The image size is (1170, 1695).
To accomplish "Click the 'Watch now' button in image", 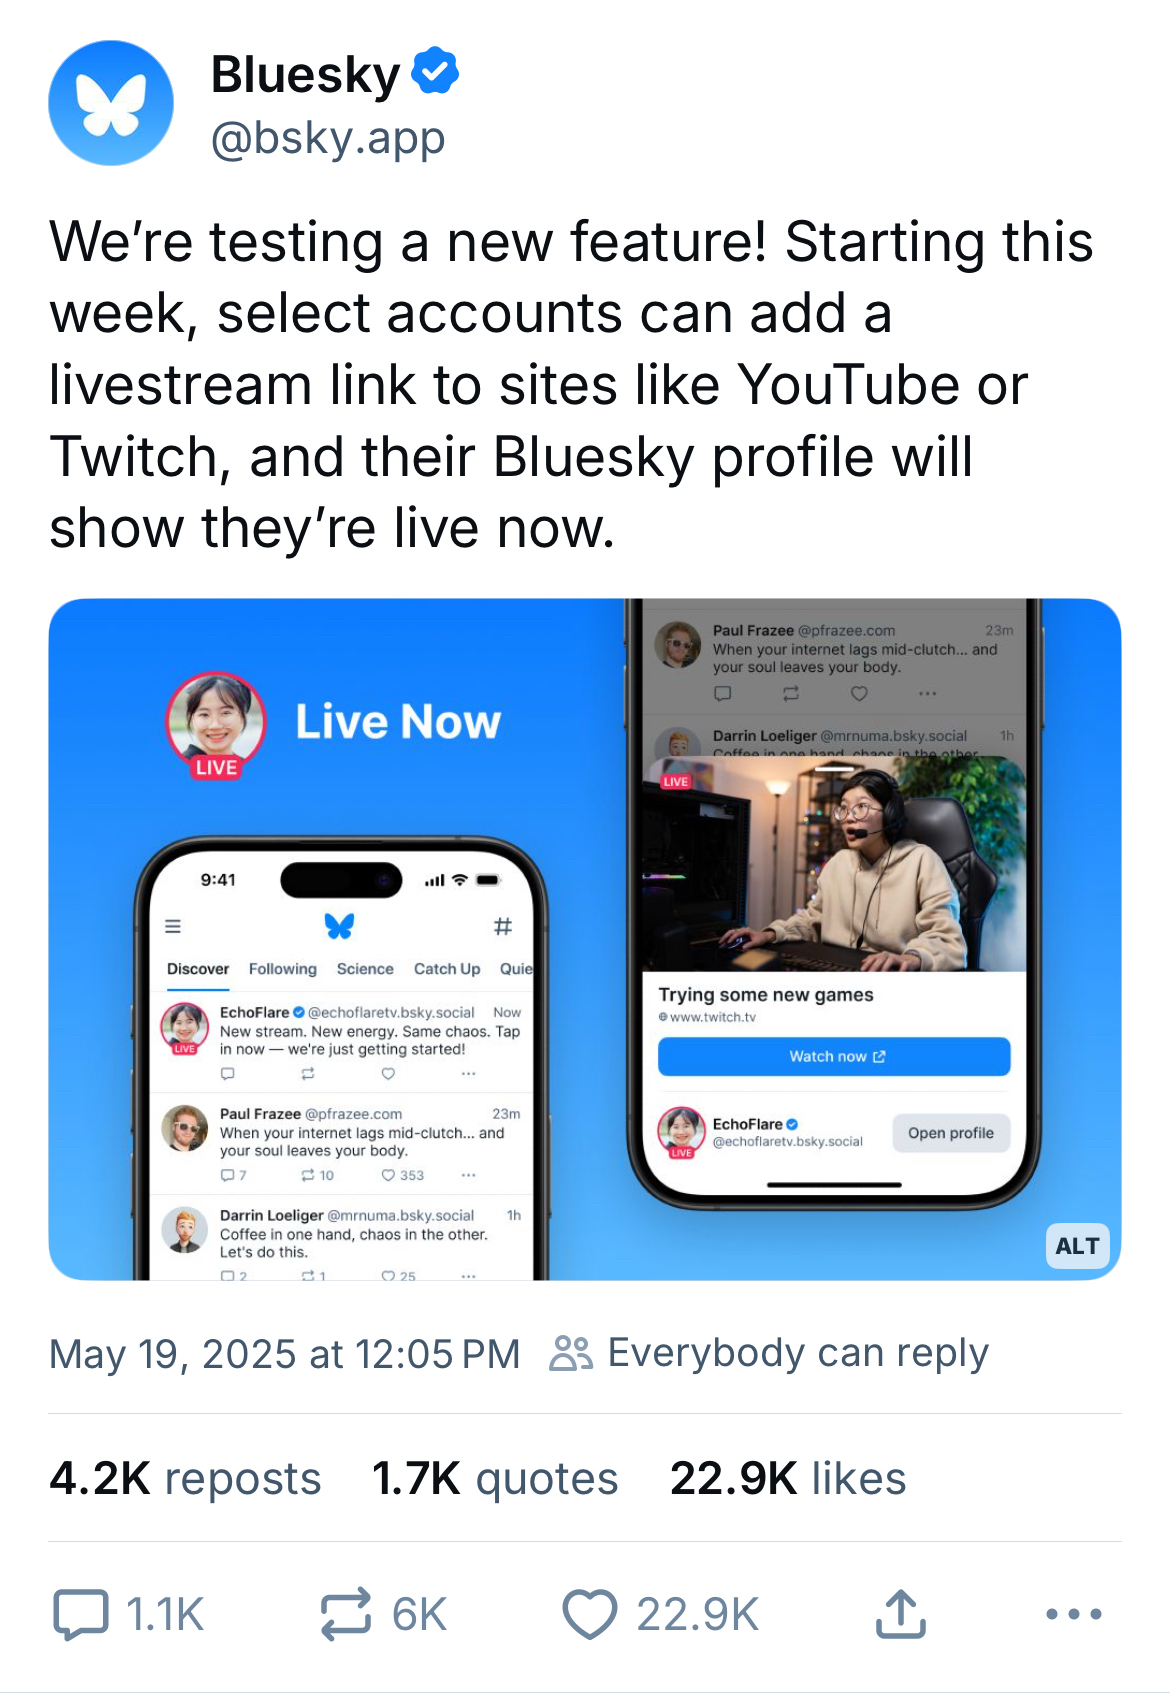I will click(x=834, y=1056).
